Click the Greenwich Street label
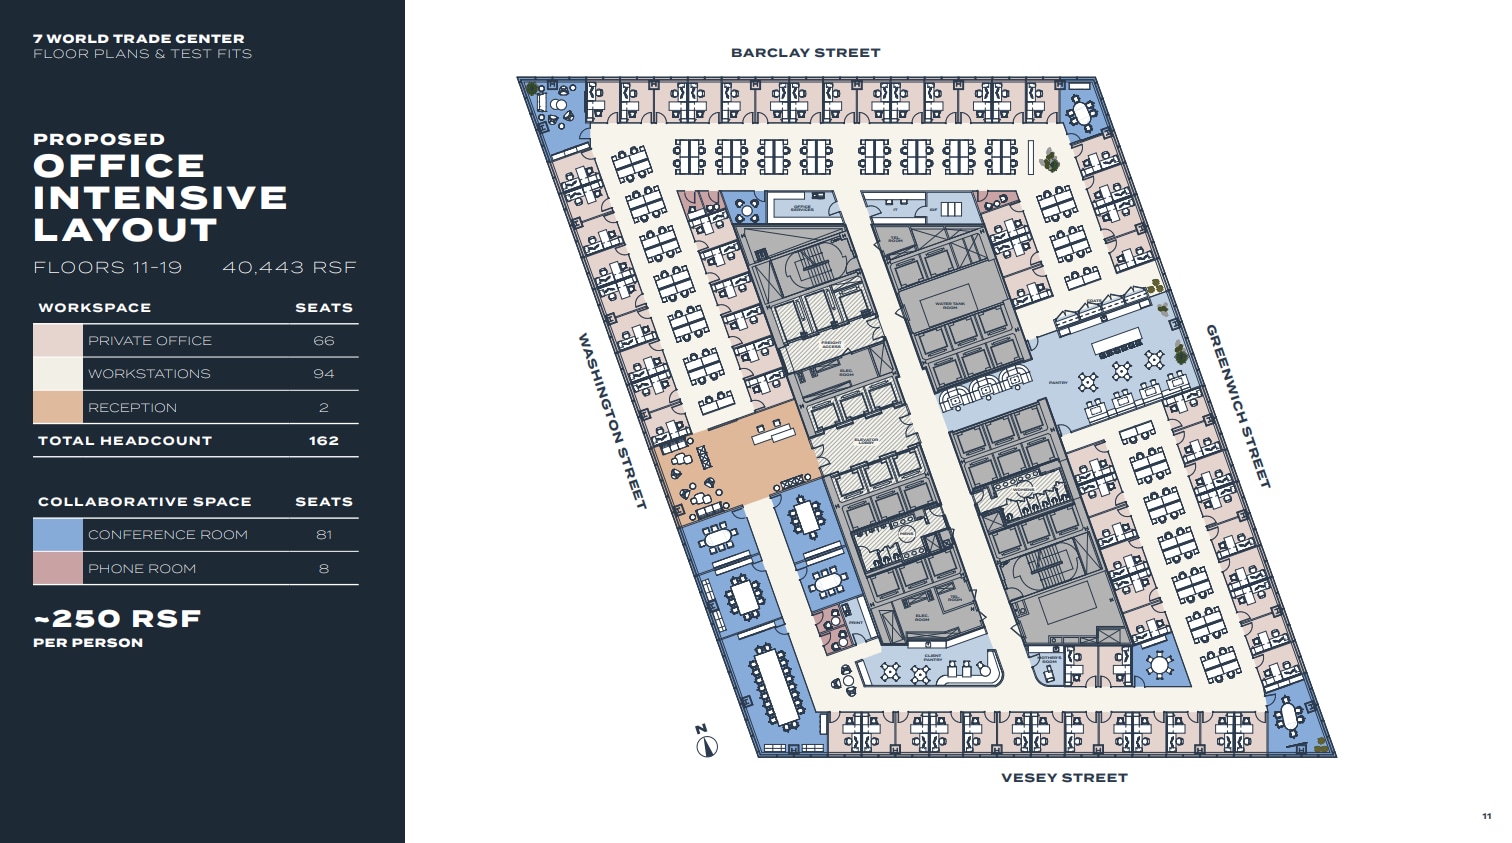 tap(1238, 406)
